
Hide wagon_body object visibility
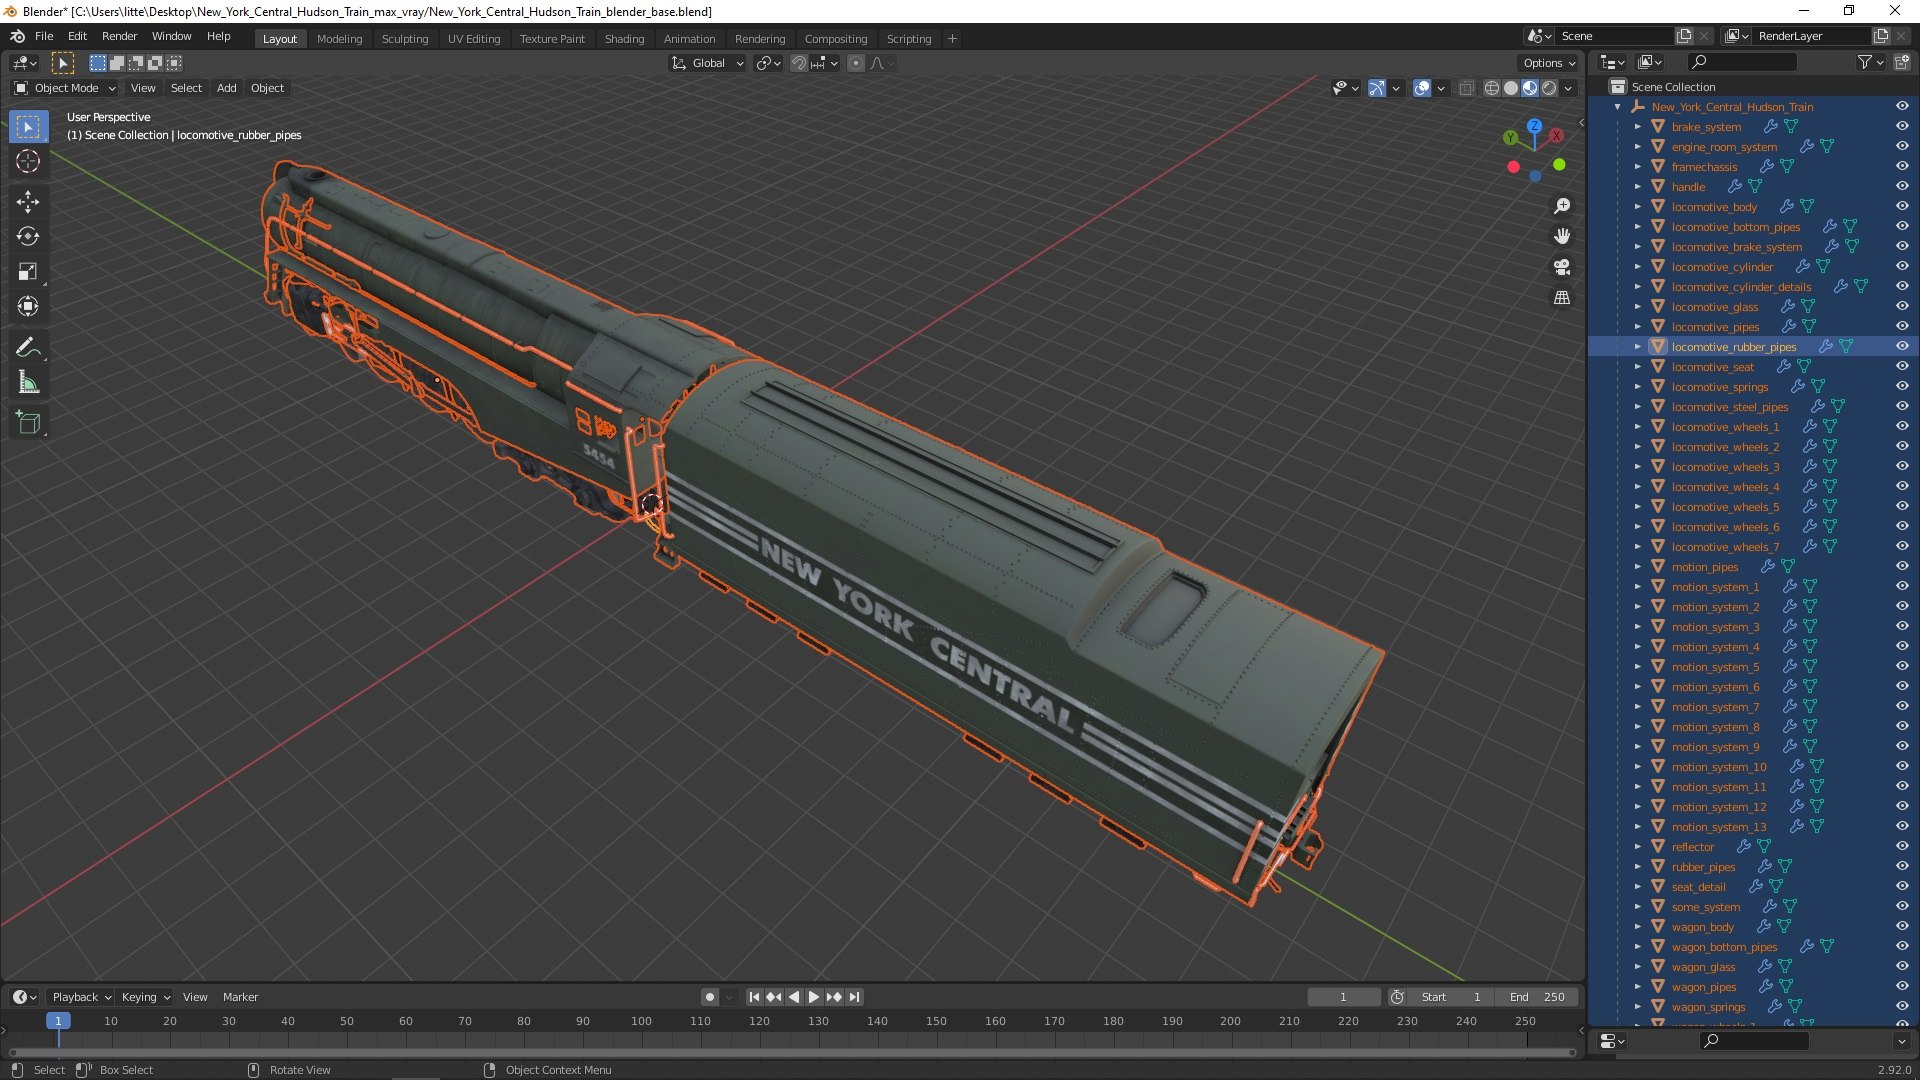coord(1902,927)
